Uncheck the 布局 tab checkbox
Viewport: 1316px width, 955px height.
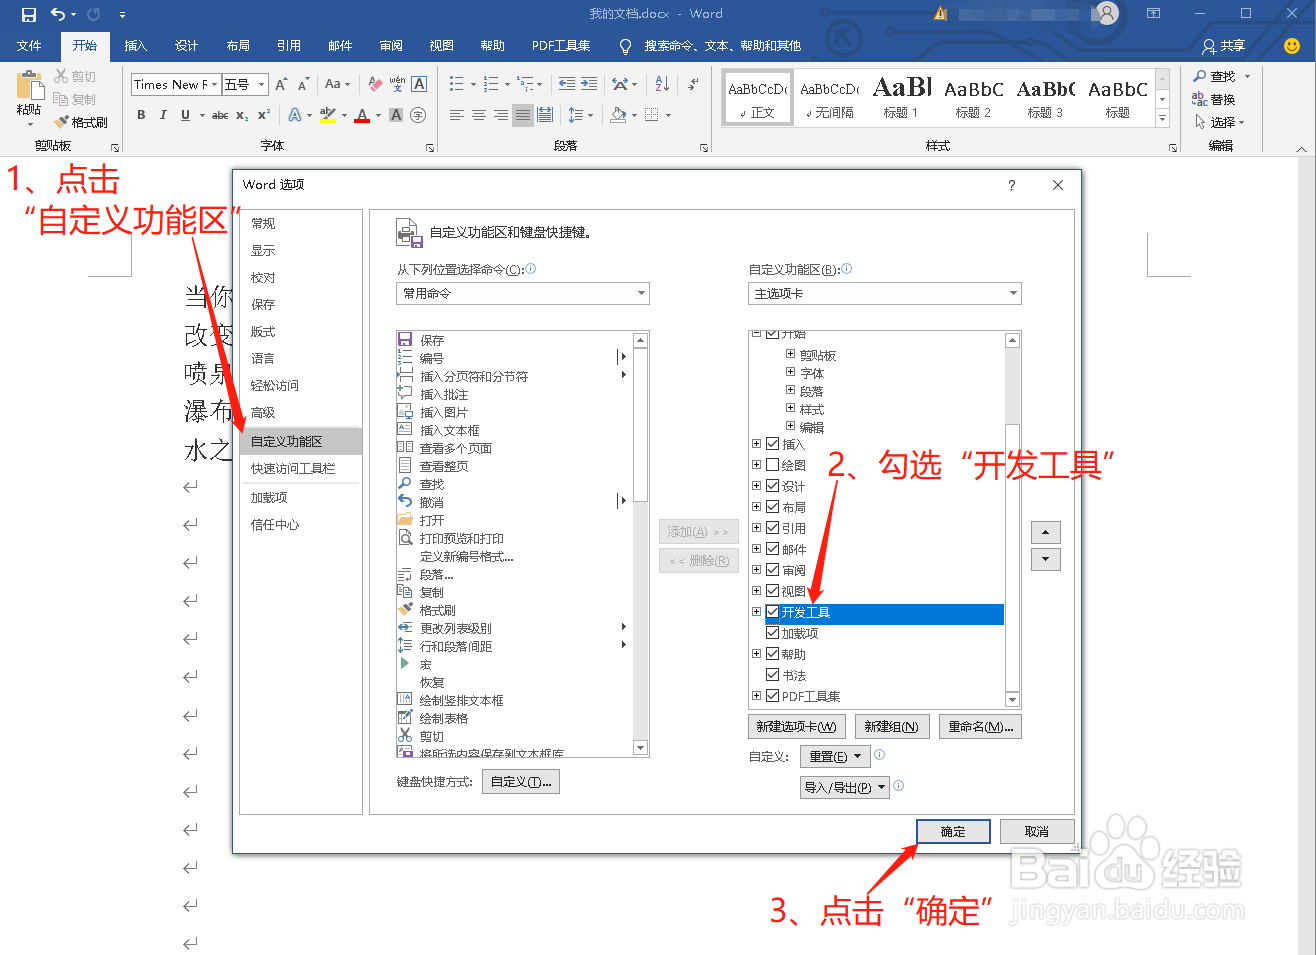(x=772, y=507)
